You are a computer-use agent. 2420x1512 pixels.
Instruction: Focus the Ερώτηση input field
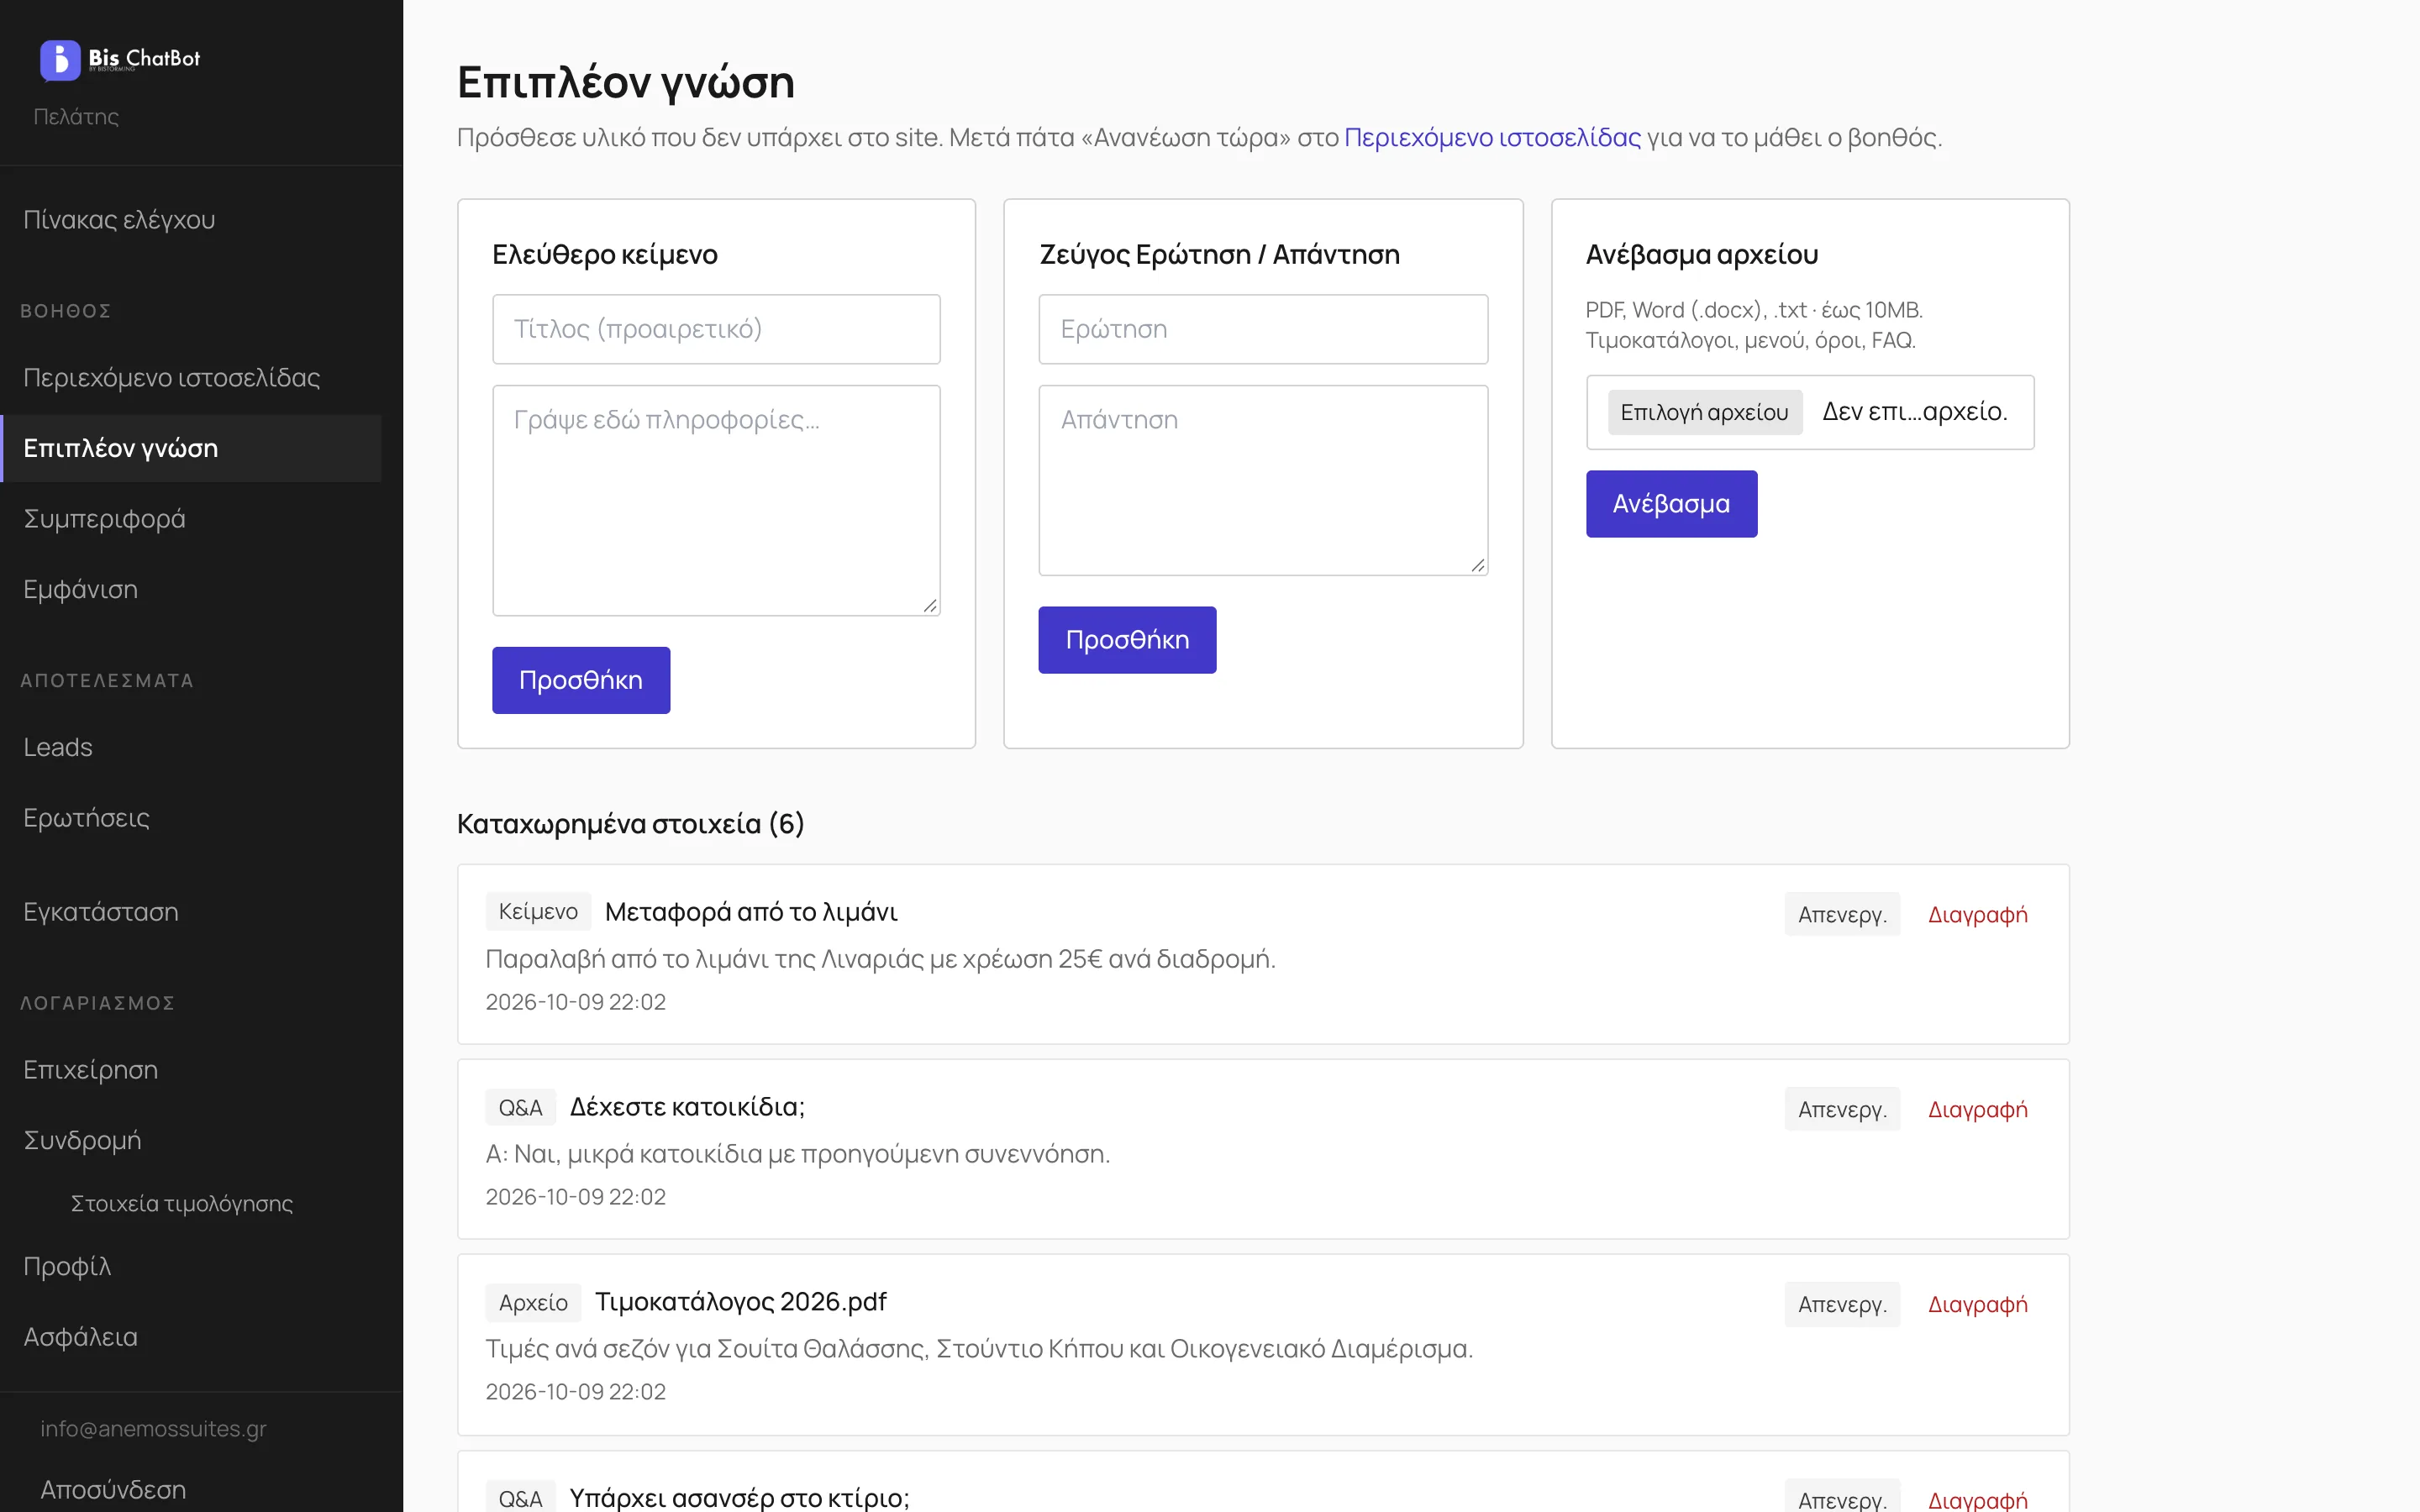1263,329
